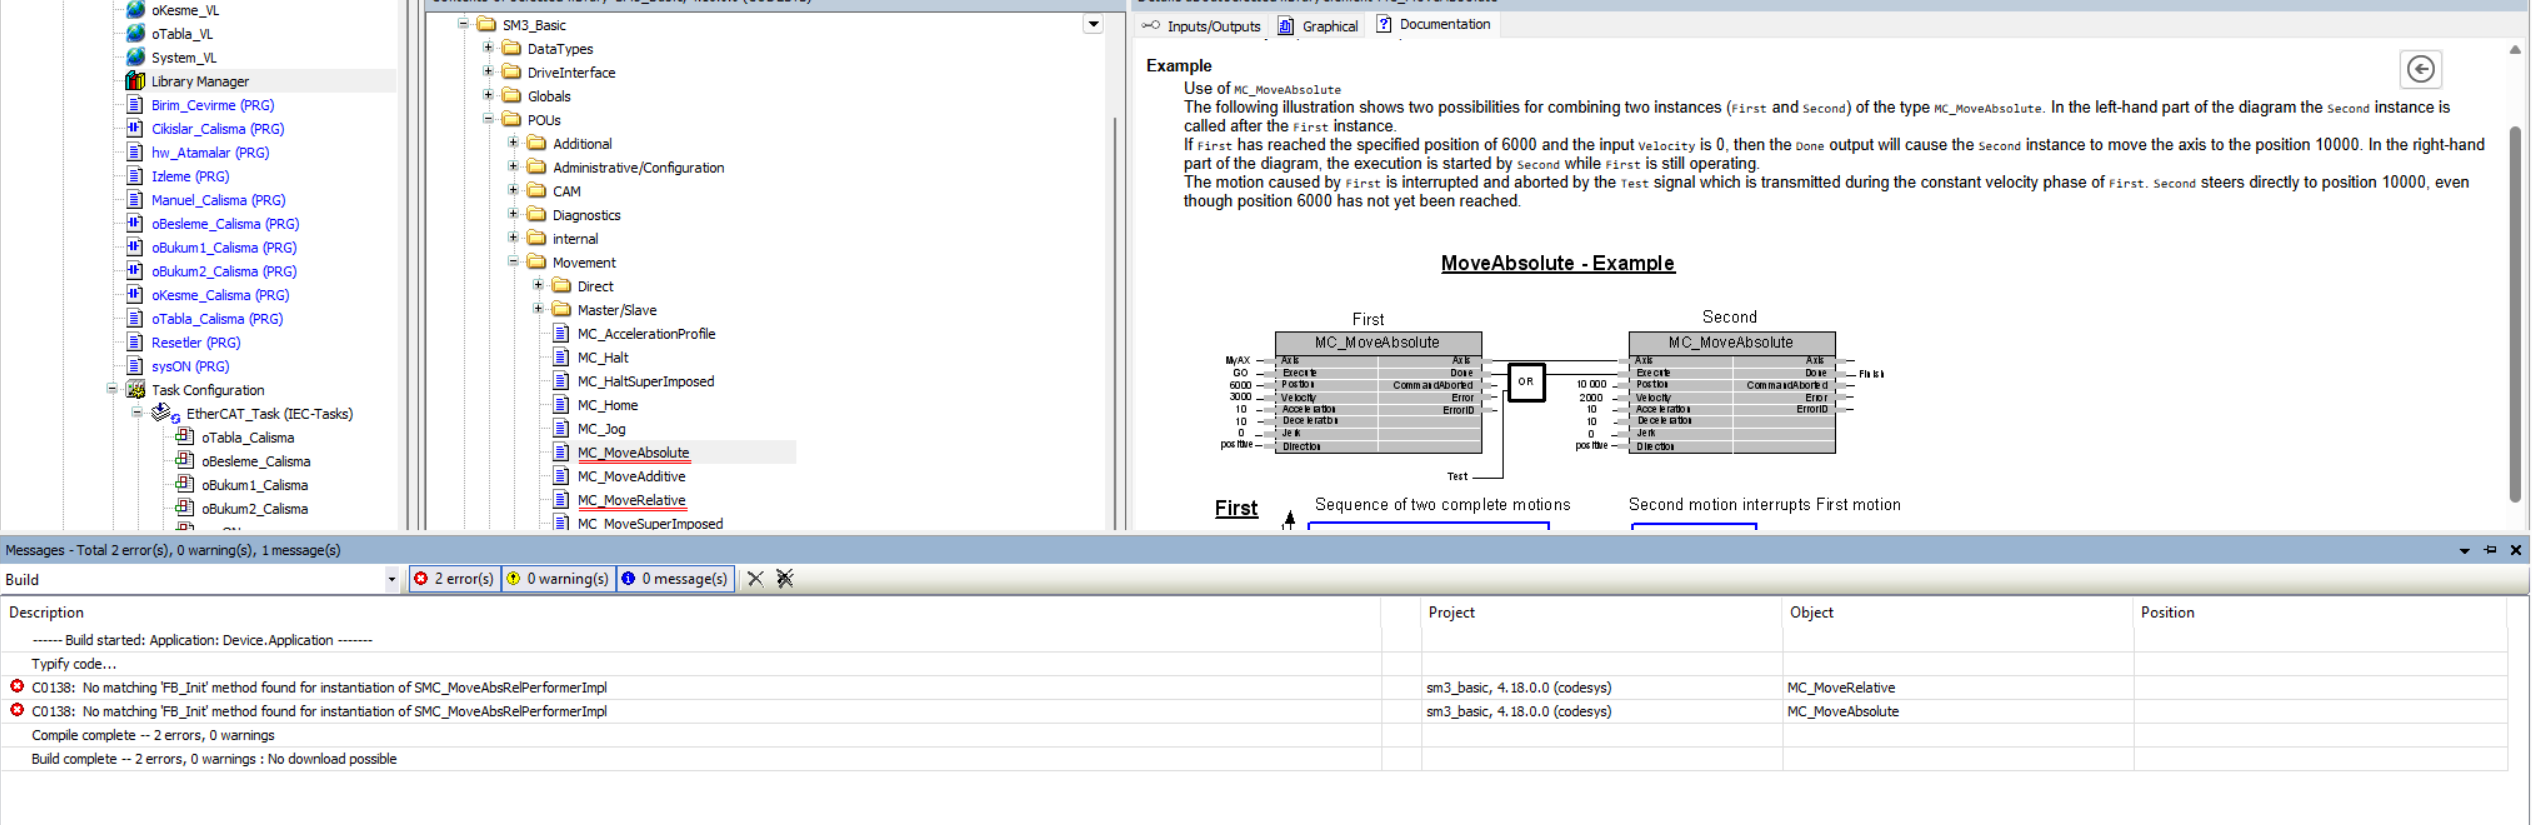Screen dimensions: 2532x825
Task: Switch to the Graphical tab
Action: point(1319,26)
